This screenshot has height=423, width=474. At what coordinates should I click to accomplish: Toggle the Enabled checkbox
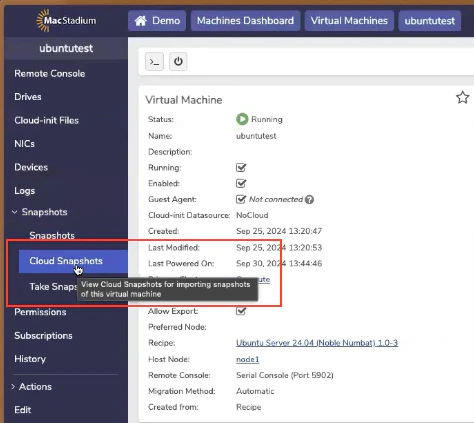(241, 183)
